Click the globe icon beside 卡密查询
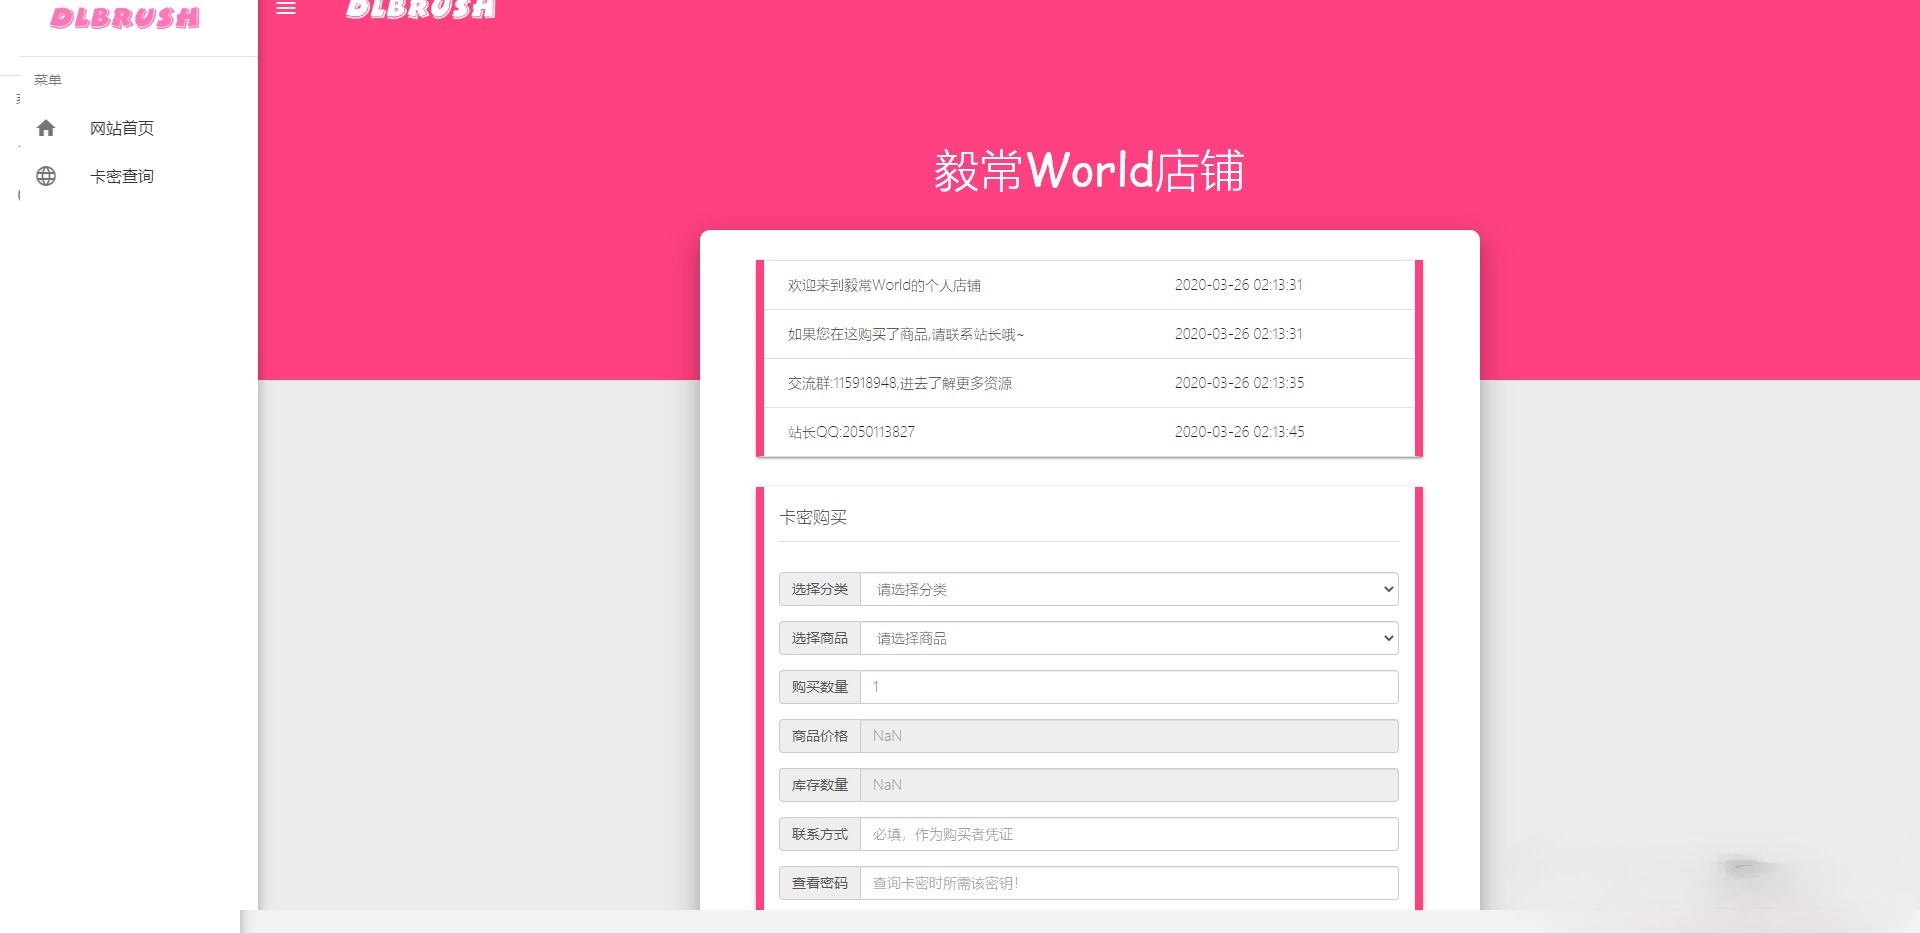Viewport: 1920px width, 933px height. (46, 175)
